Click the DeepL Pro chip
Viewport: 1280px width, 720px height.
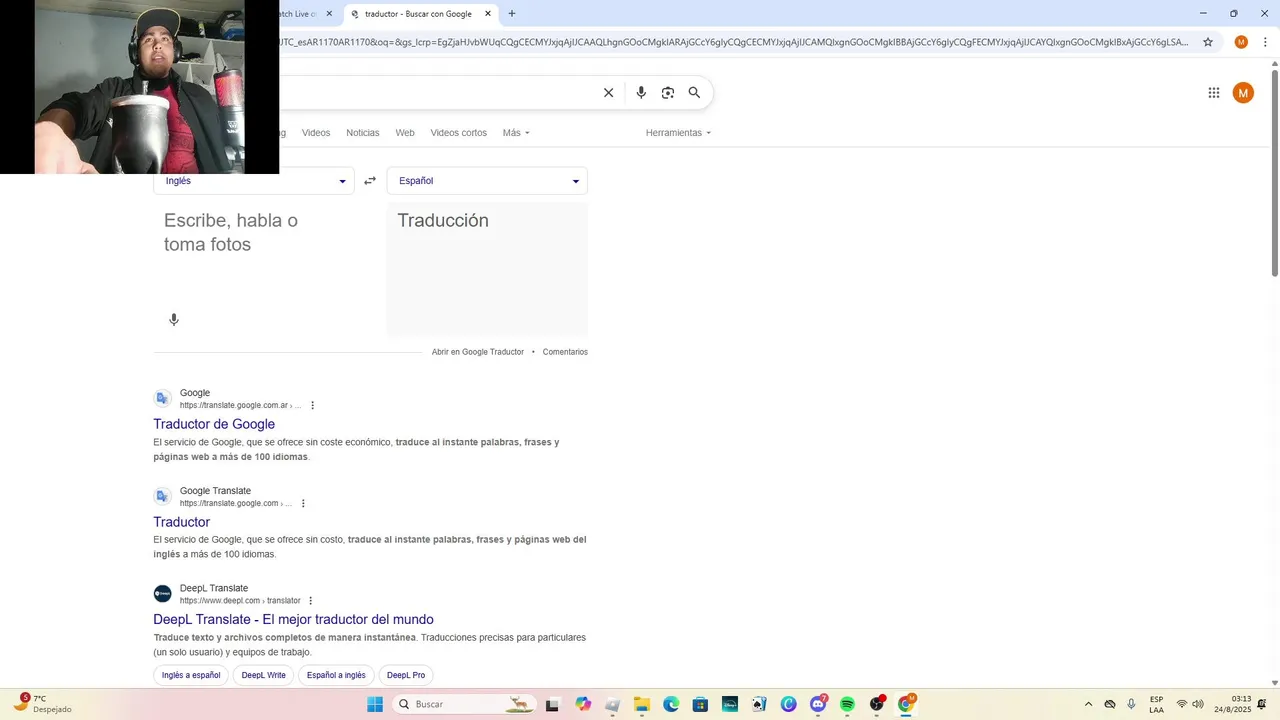406,675
